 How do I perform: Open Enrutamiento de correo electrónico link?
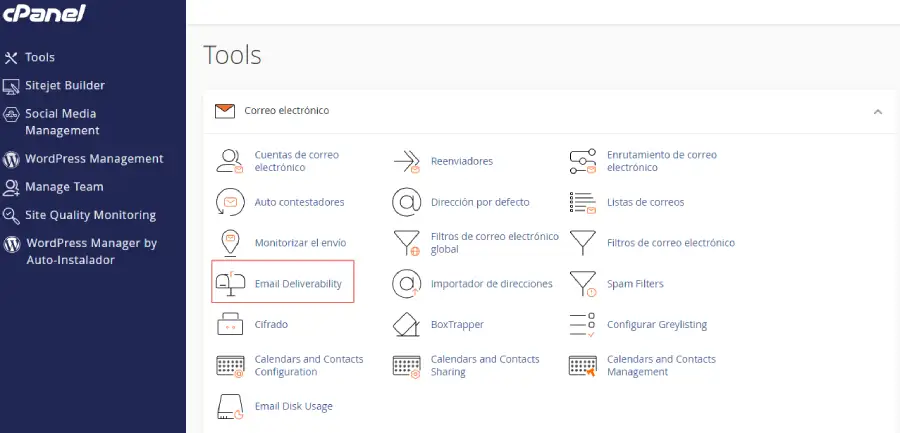pos(662,161)
